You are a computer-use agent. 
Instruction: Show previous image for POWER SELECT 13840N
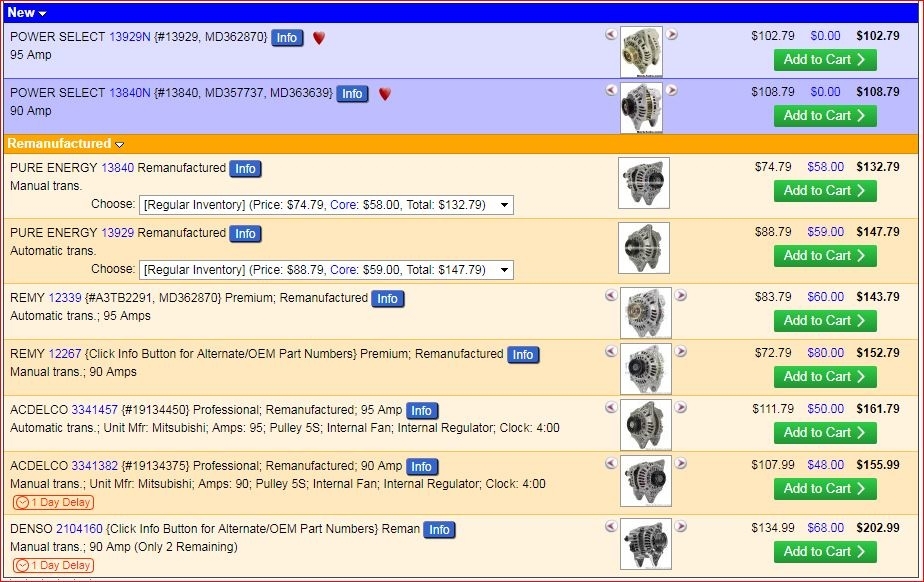tap(611, 90)
